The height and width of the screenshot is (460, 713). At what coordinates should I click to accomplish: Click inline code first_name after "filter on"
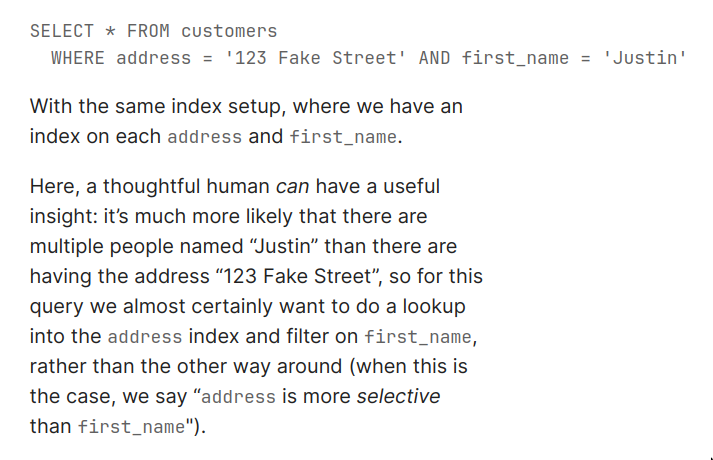(419, 337)
